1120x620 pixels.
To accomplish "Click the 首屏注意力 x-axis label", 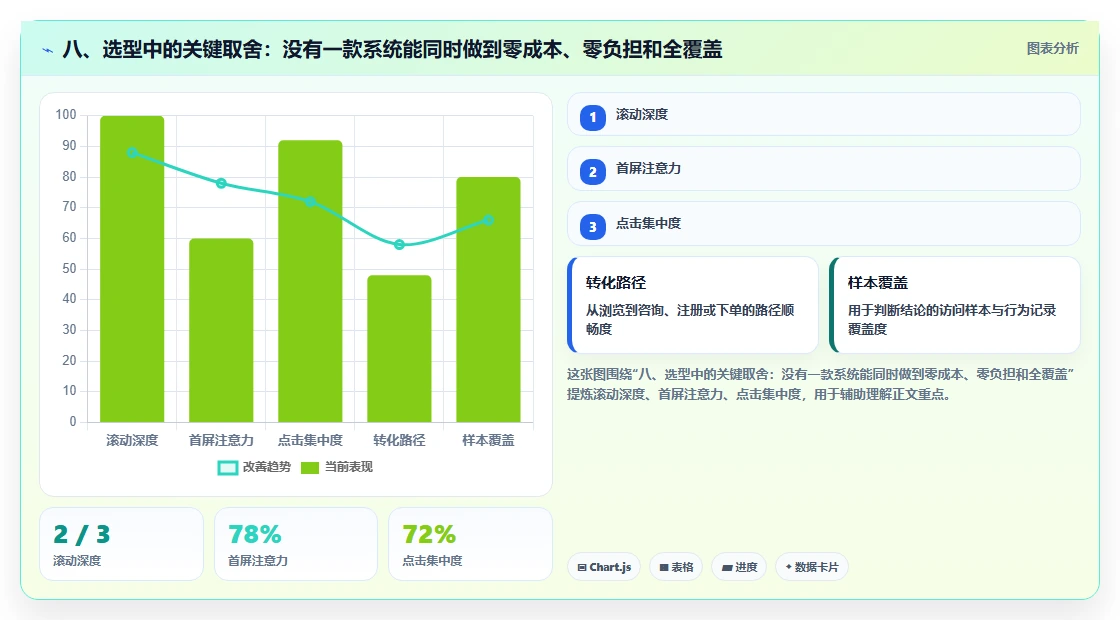I will 221,441.
